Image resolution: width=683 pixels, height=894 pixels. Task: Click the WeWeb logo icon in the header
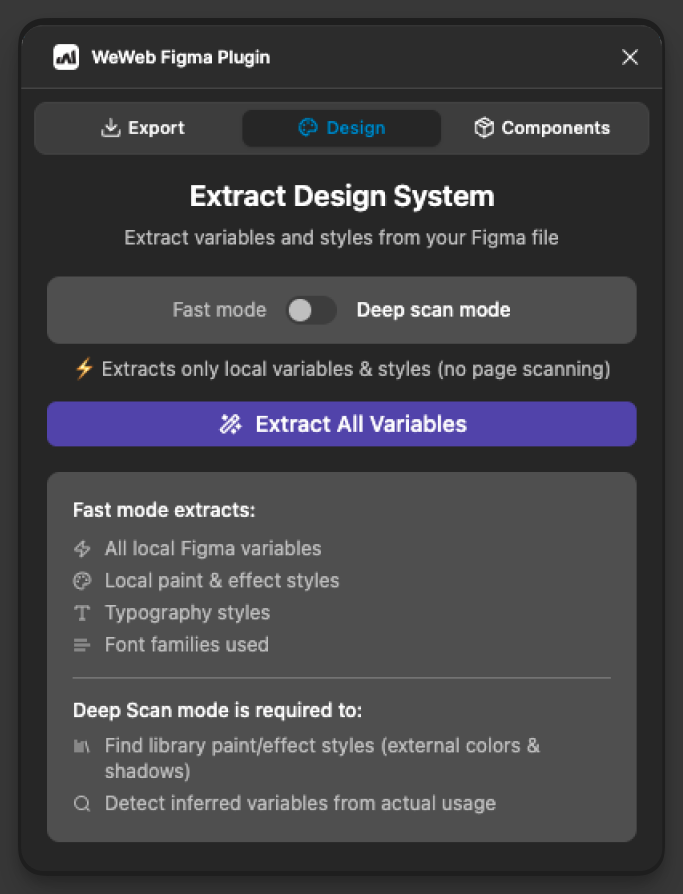64,57
